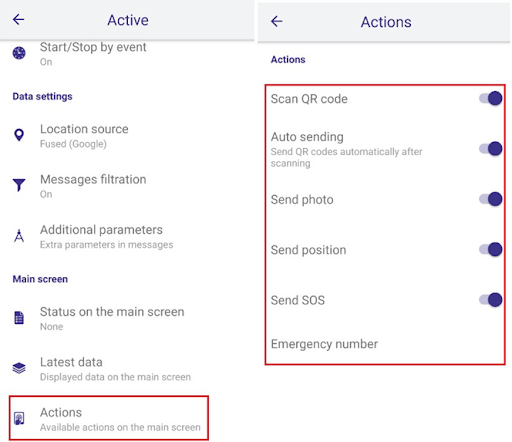Click the Location source pin icon
The height and width of the screenshot is (442, 512).
pos(19,135)
